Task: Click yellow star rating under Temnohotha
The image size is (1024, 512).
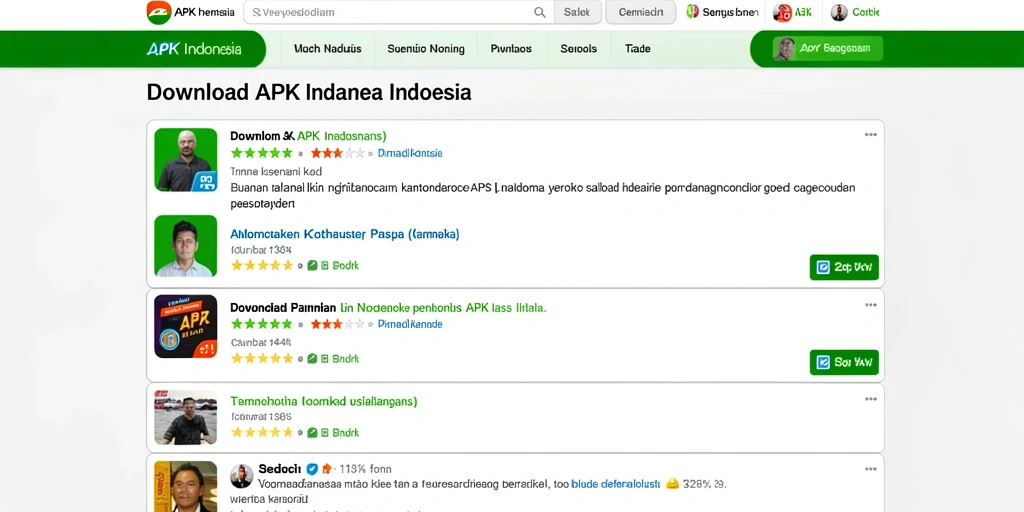Action: coord(262,432)
